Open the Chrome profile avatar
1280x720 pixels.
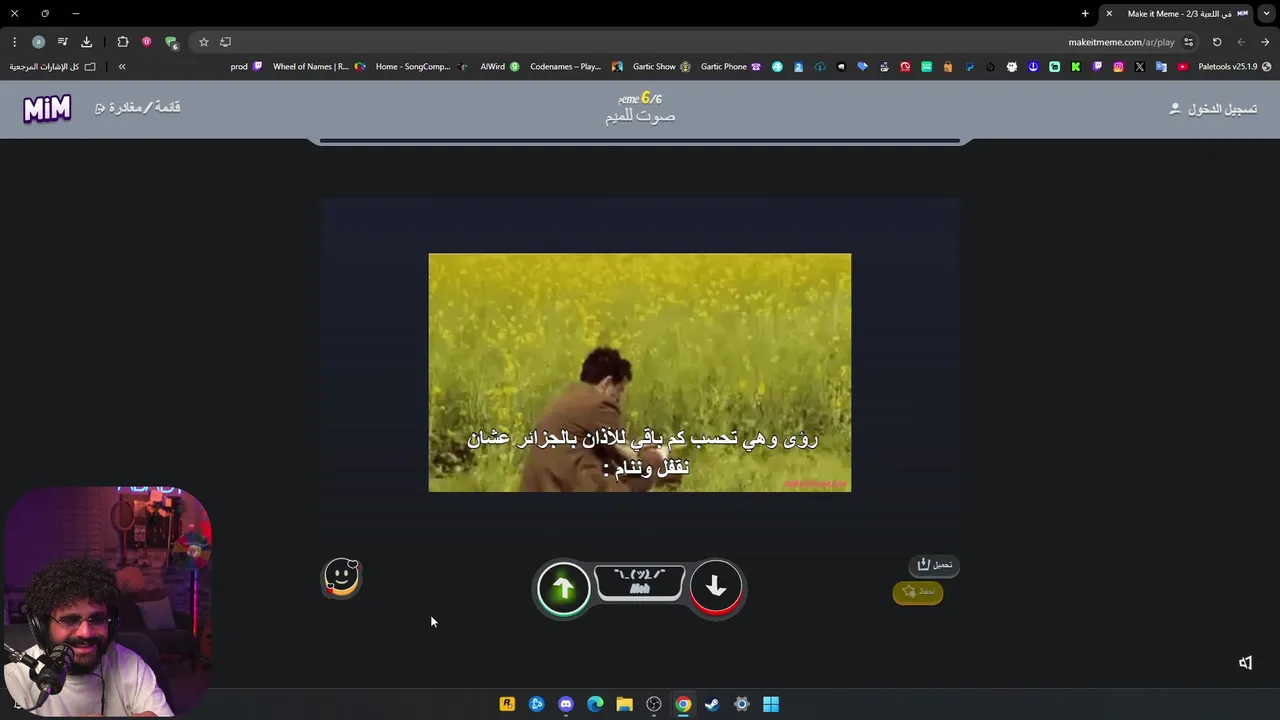(x=38, y=42)
